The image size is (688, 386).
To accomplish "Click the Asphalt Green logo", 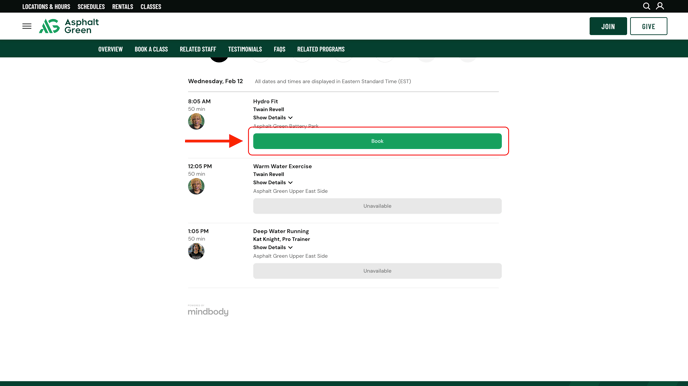I will click(69, 26).
